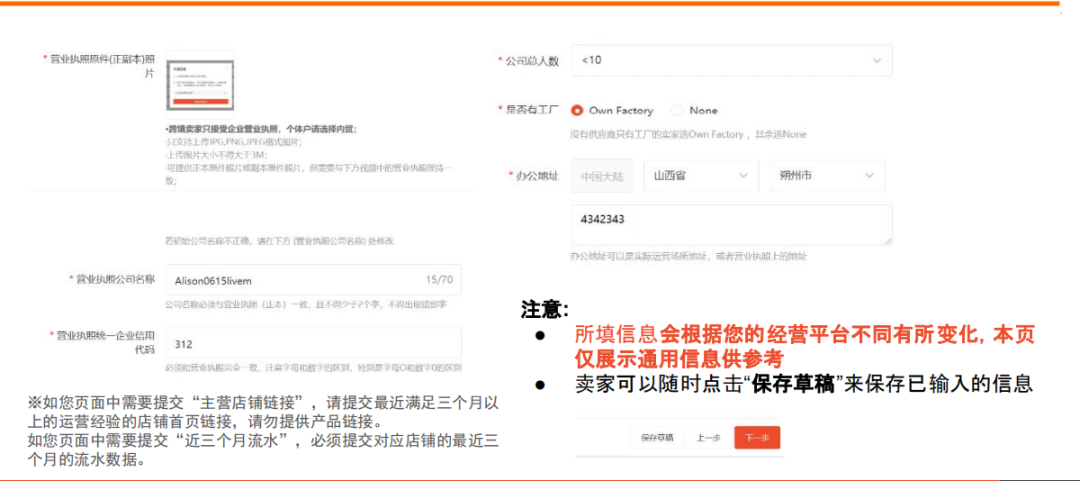Click the chevron arrow beside 山西省

pyautogui.click(x=742, y=176)
